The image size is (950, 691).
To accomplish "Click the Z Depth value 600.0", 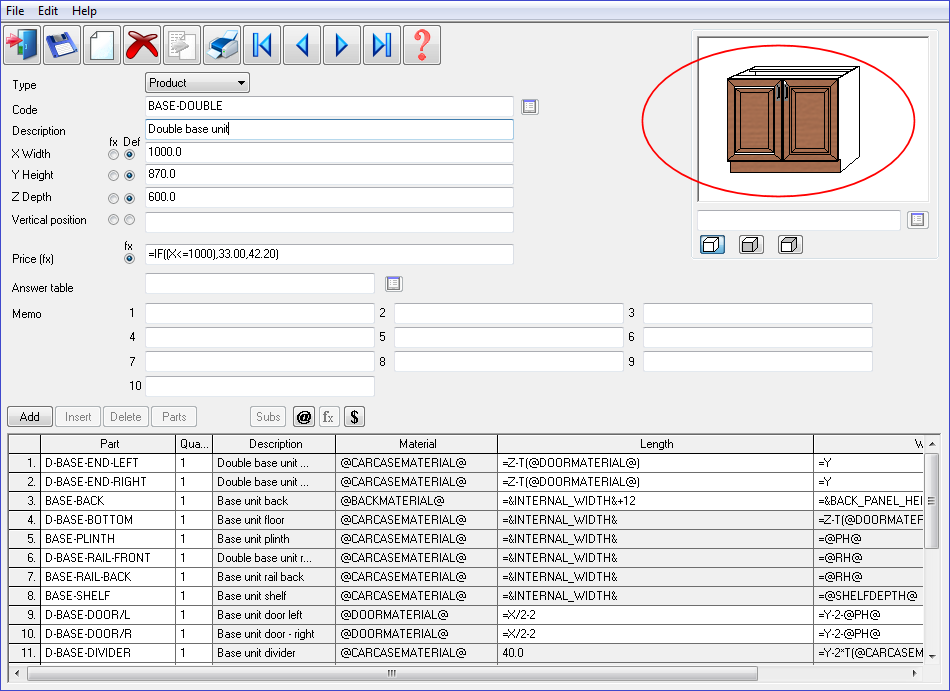I will pyautogui.click(x=329, y=197).
